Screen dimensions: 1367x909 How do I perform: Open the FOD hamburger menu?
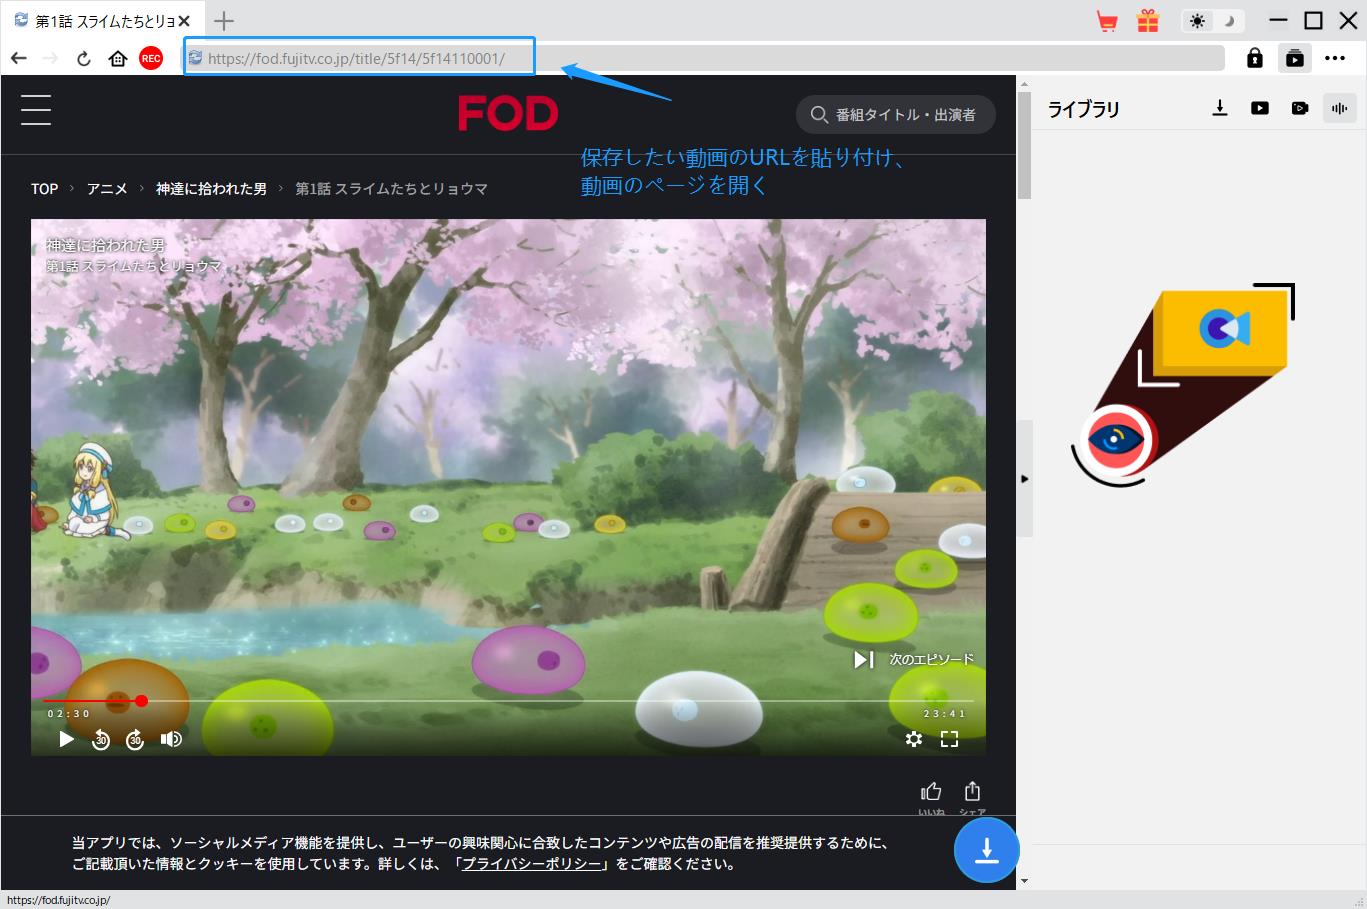[36, 109]
